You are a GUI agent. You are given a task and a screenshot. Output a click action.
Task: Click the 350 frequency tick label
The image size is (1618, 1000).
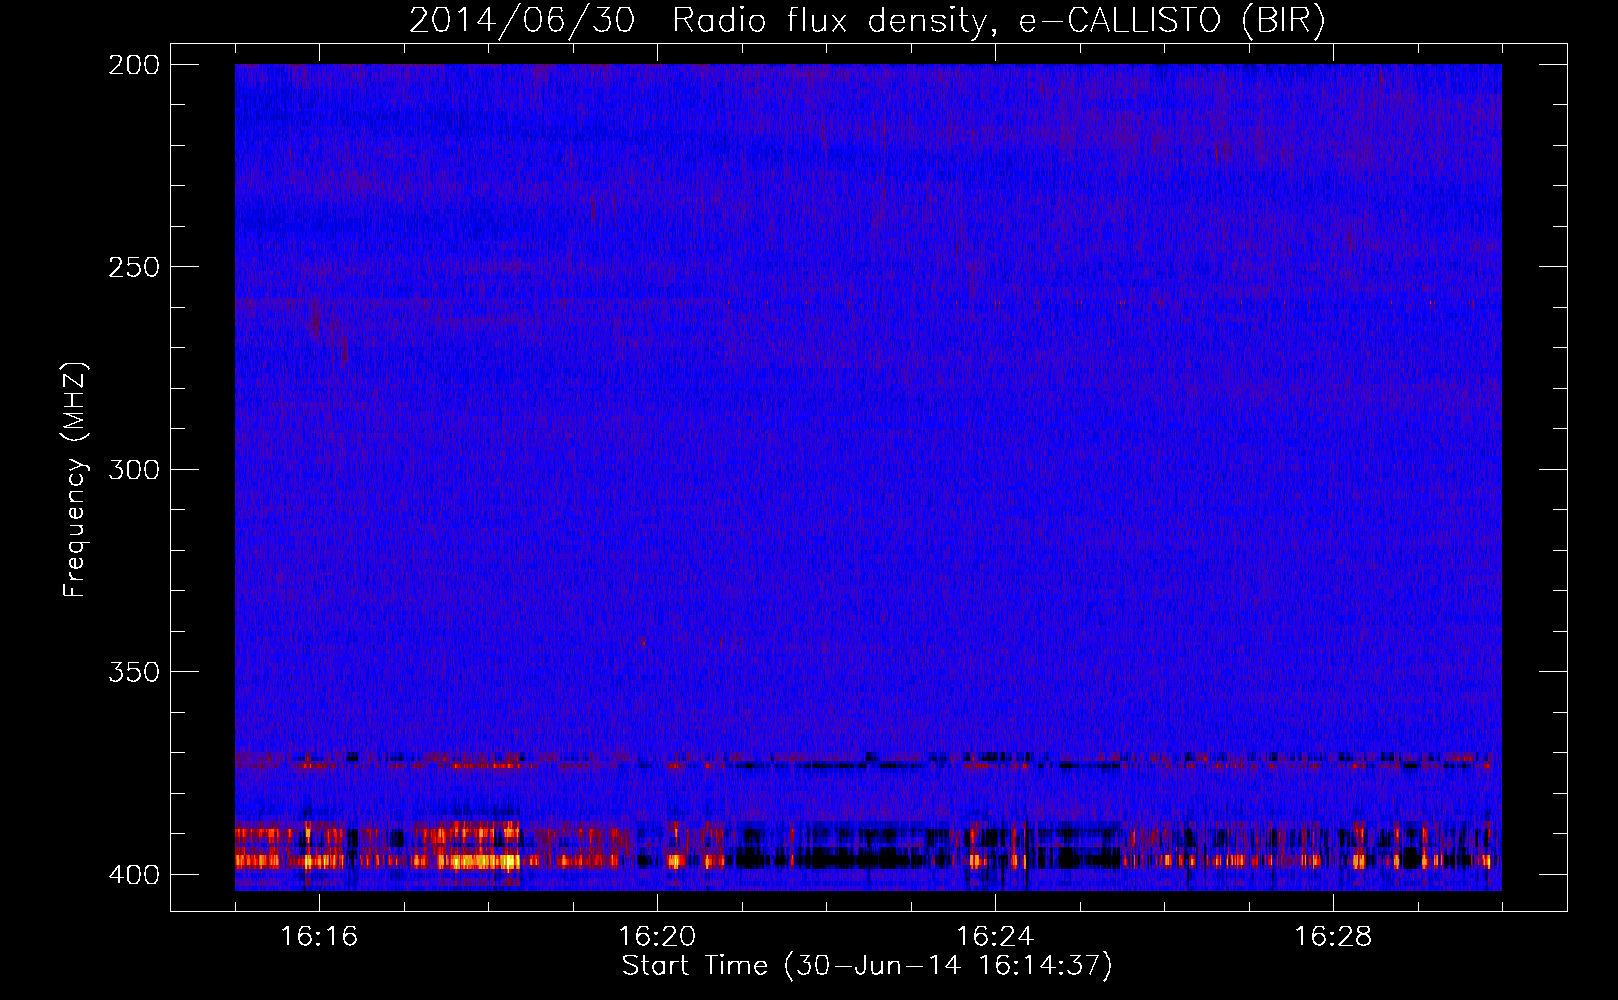[x=133, y=672]
